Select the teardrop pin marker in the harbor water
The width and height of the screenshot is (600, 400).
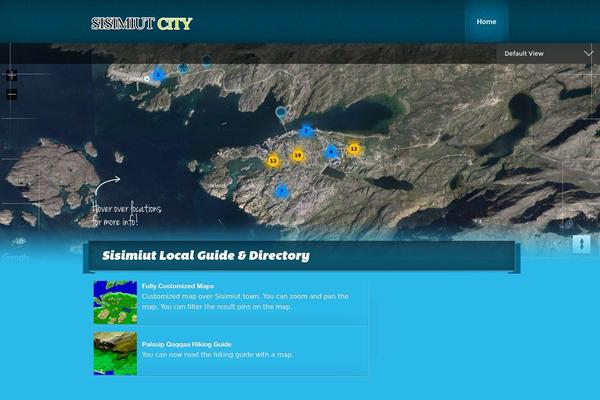(x=281, y=114)
